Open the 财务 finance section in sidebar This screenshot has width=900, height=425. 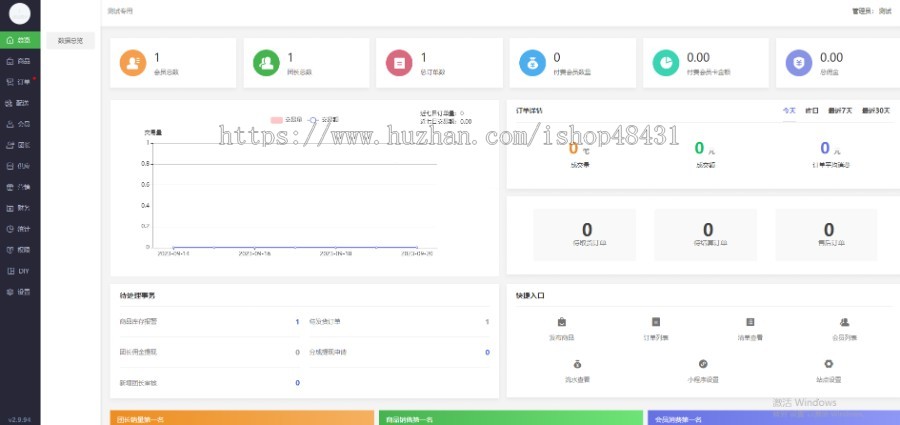point(20,208)
